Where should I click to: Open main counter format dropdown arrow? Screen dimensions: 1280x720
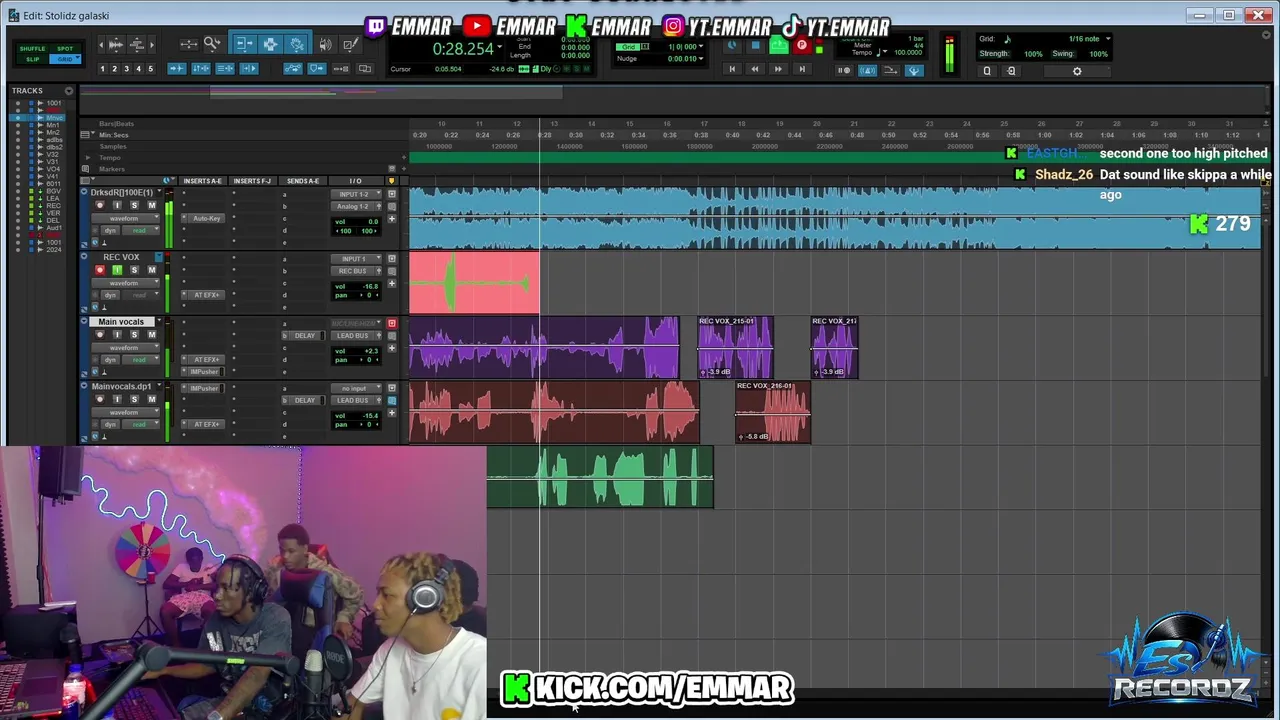click(499, 48)
